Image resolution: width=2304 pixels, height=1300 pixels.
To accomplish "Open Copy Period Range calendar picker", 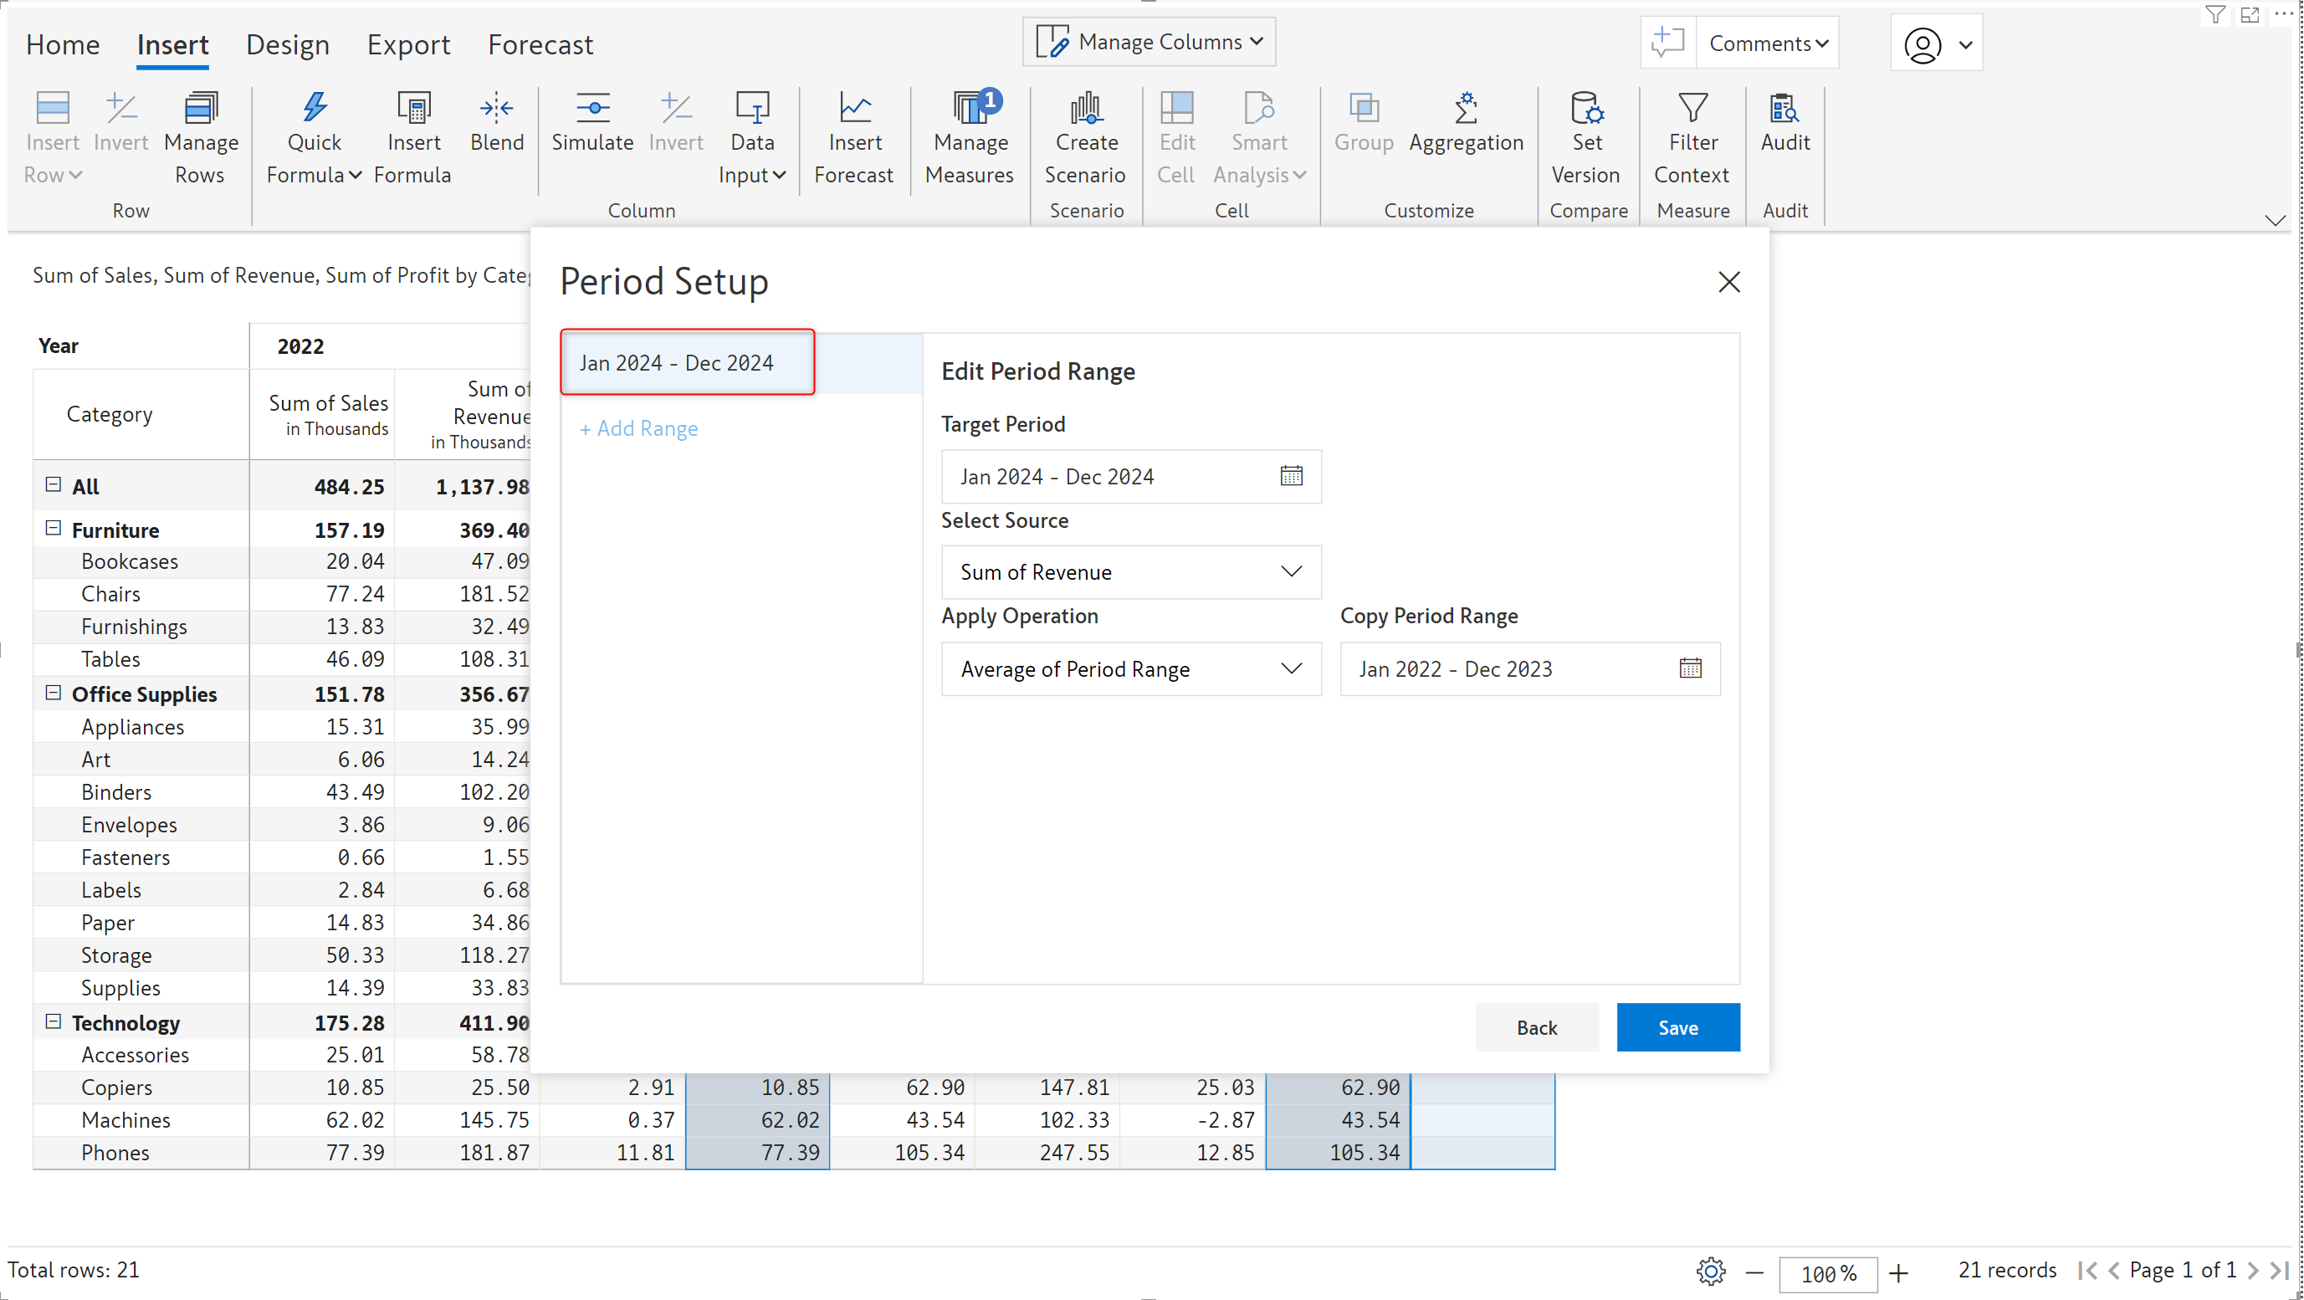I will (x=1690, y=668).
